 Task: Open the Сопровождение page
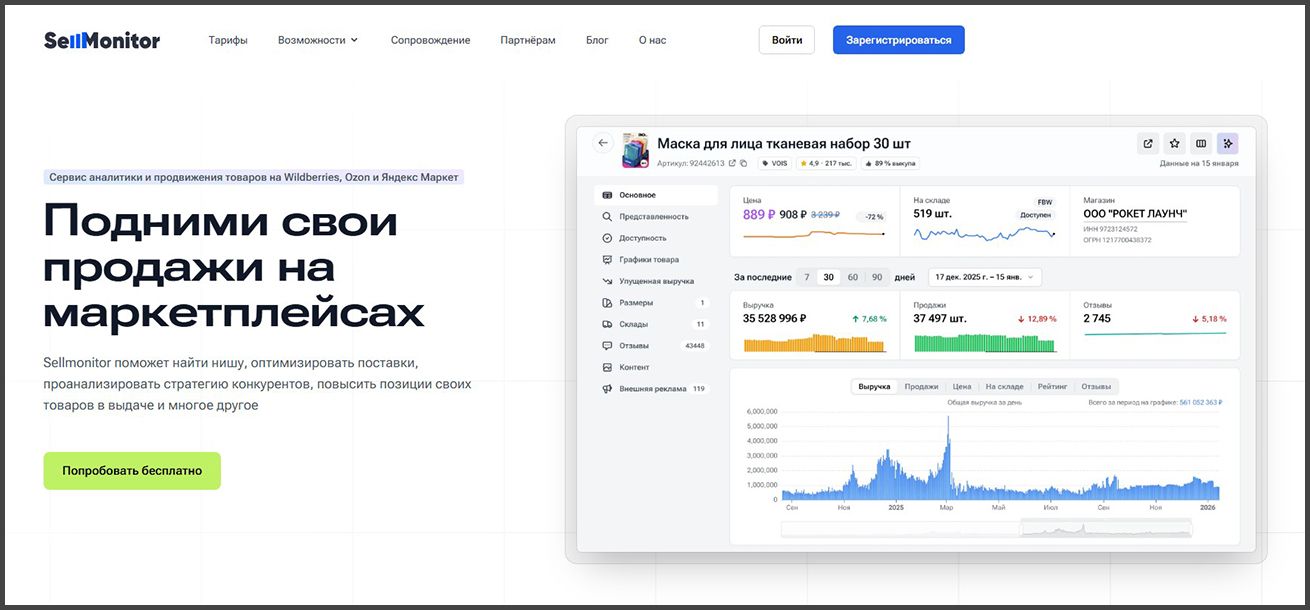[430, 40]
